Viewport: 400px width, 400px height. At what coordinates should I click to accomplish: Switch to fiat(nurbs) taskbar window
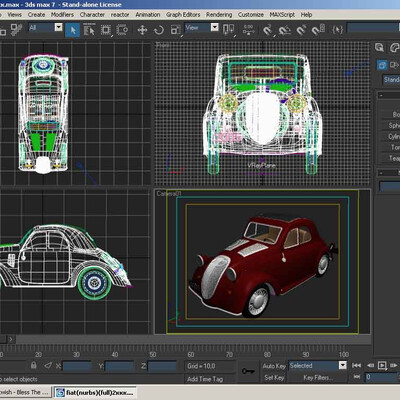click(x=95, y=392)
